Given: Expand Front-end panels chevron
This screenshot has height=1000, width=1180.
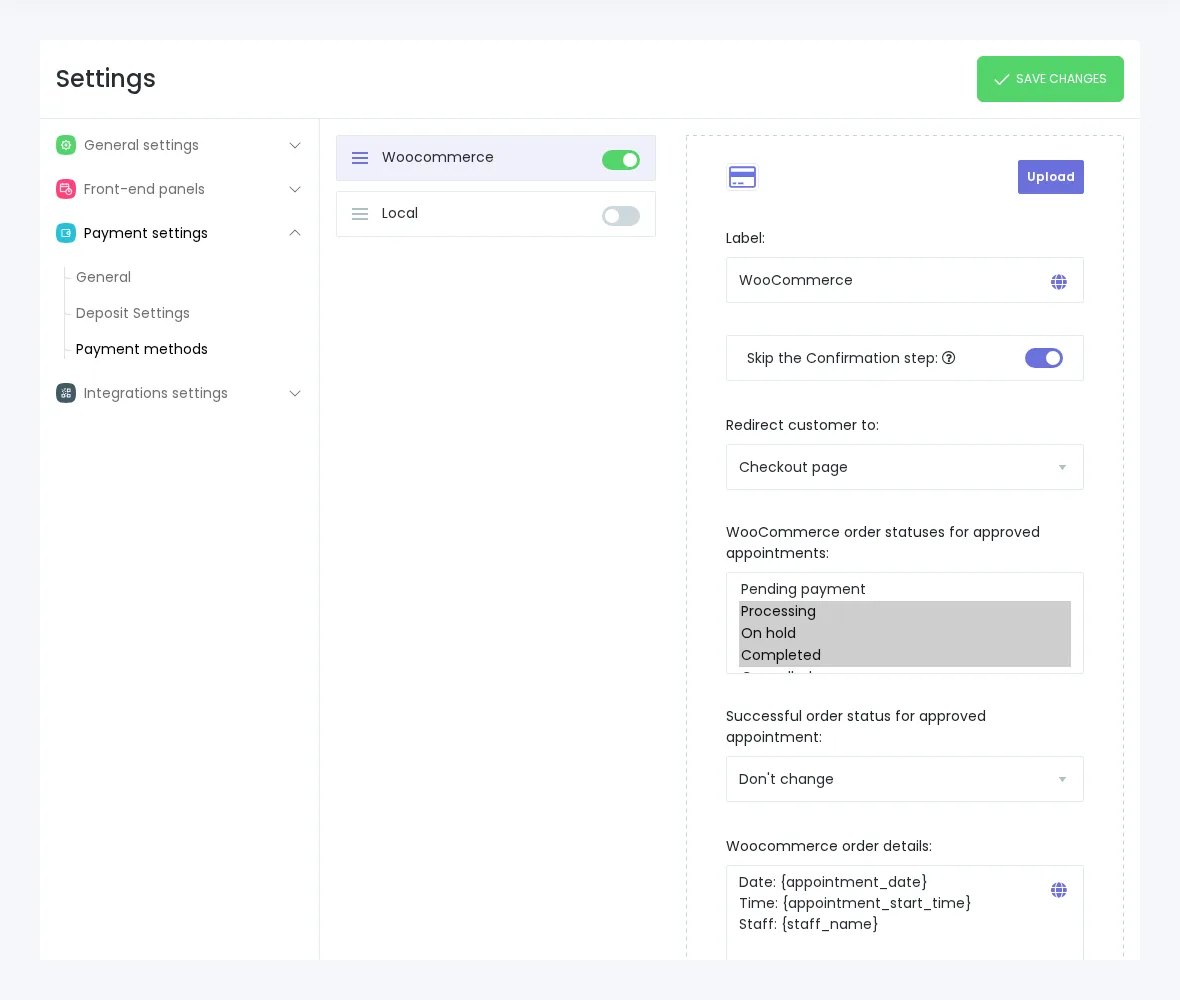Looking at the screenshot, I should coord(295,189).
